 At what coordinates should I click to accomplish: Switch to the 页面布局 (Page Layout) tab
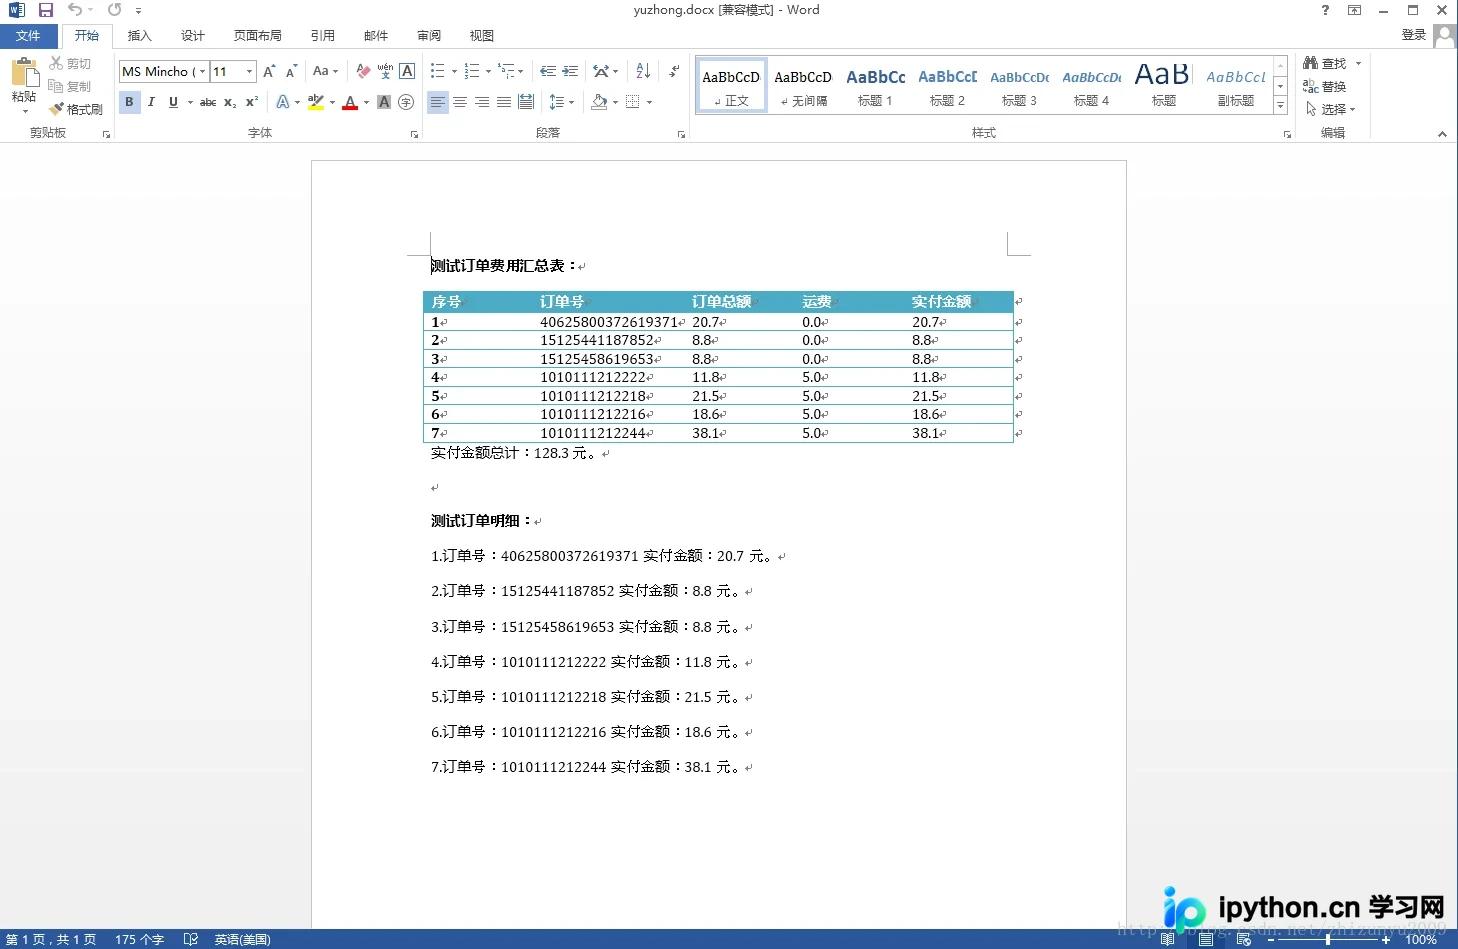258,36
